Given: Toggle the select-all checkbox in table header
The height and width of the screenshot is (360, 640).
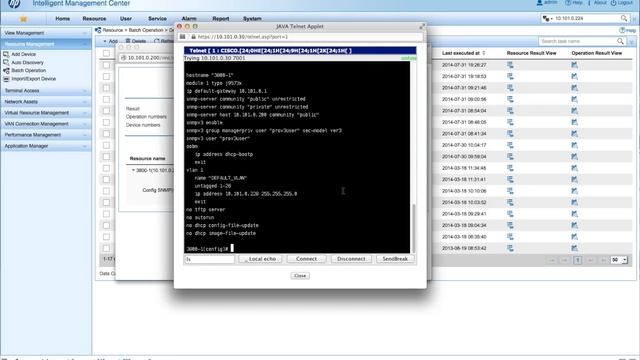Looking at the screenshot, I should (106, 53).
